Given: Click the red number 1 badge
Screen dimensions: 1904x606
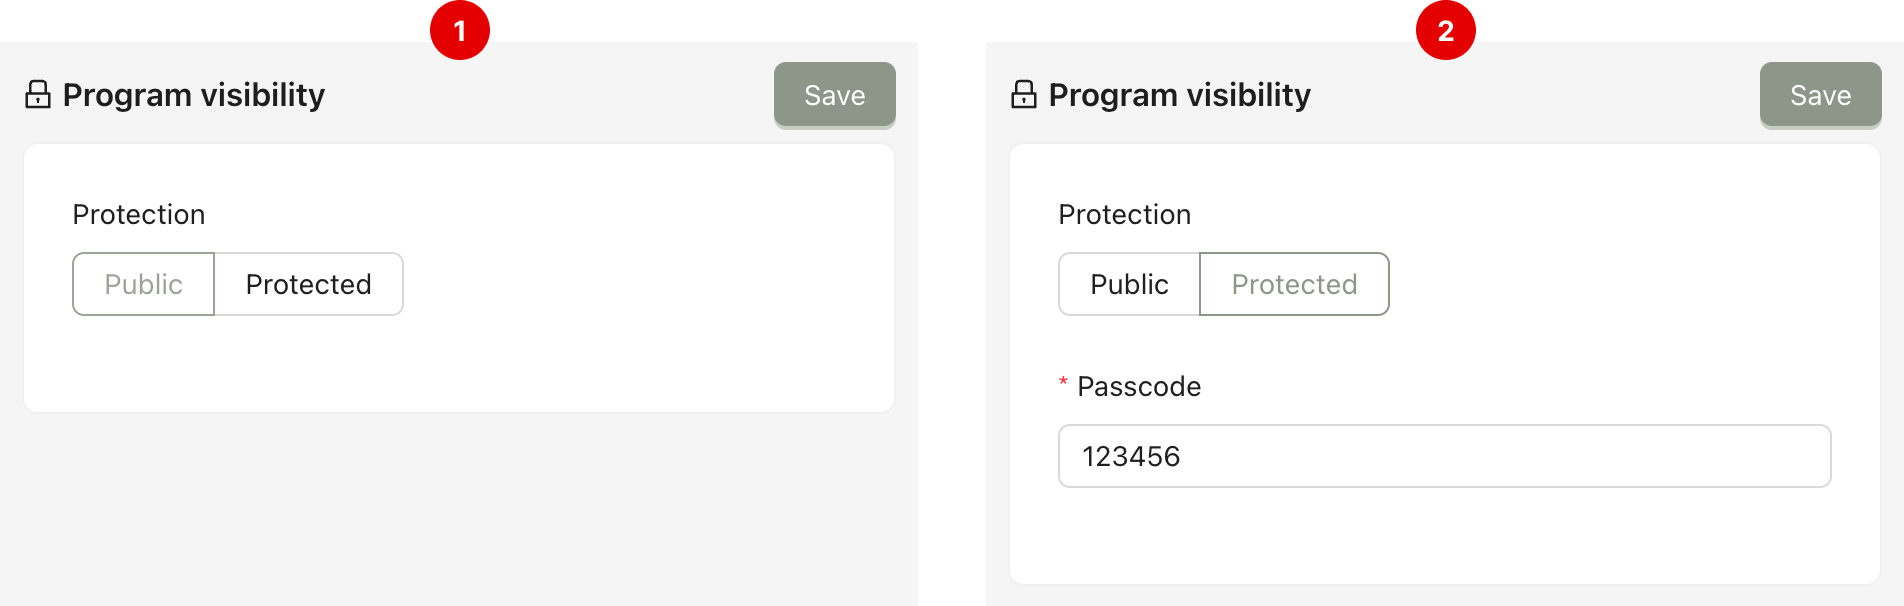Looking at the screenshot, I should tap(460, 31).
